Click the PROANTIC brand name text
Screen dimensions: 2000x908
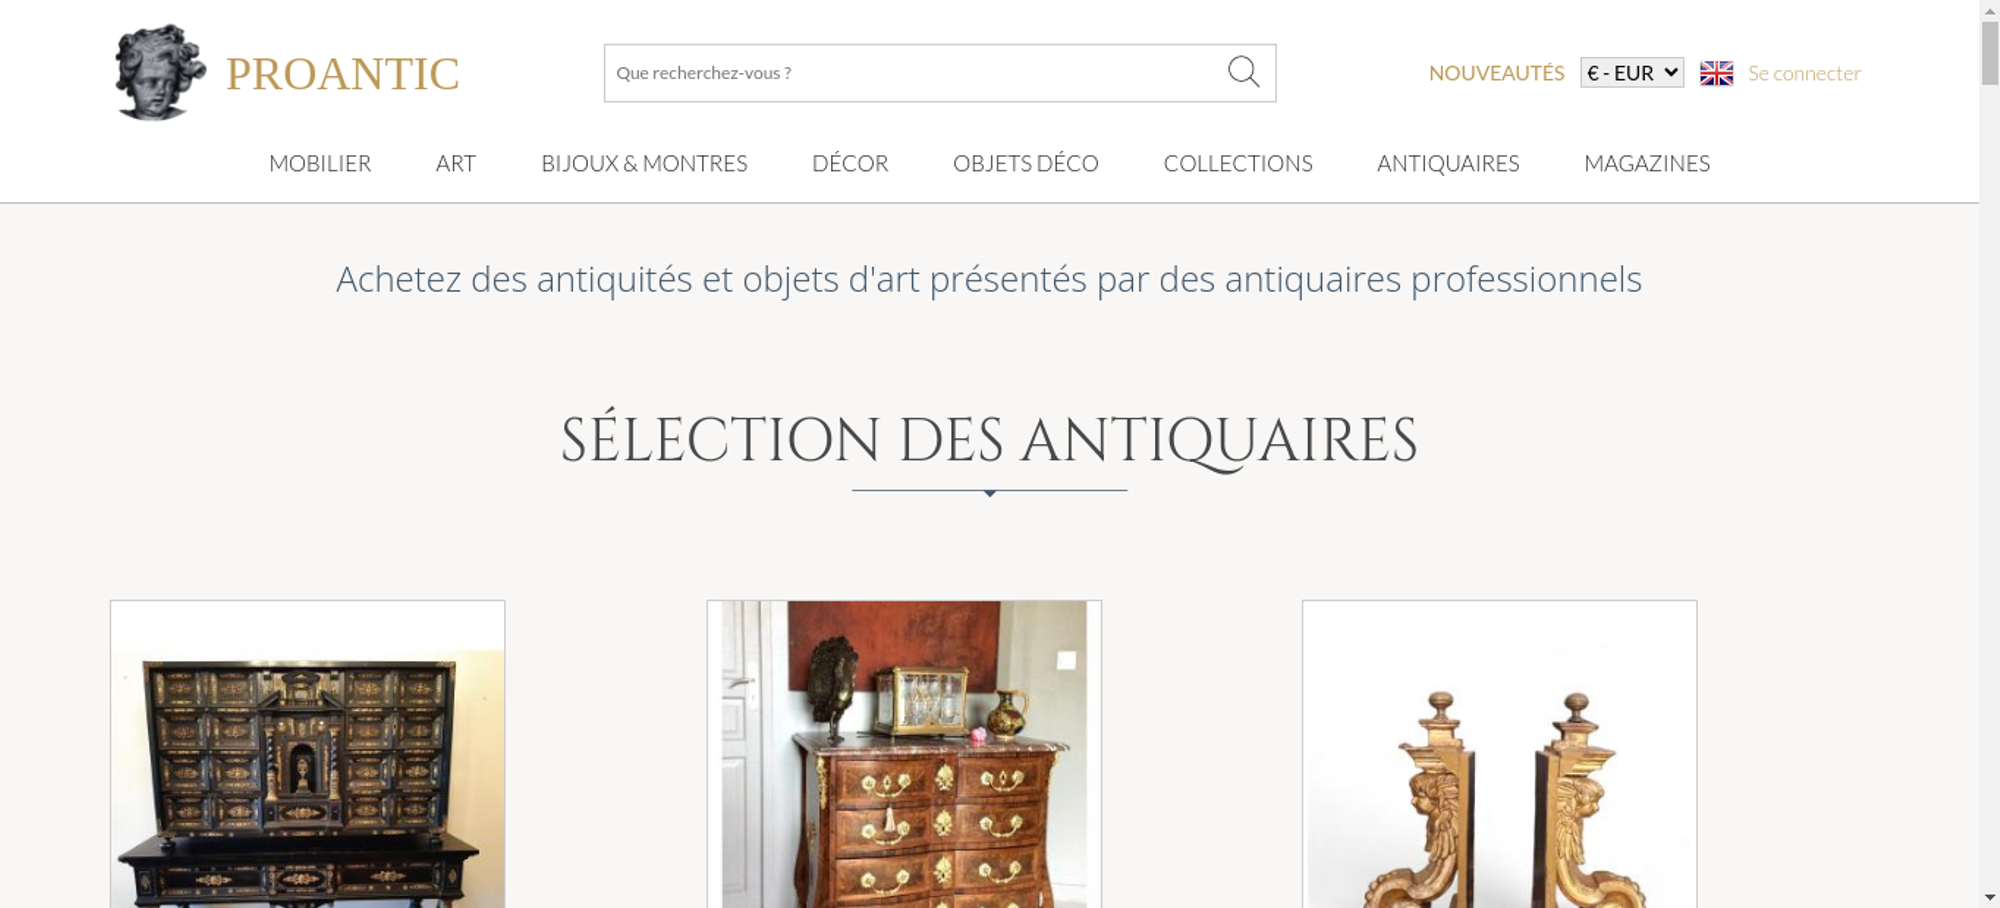coord(342,74)
